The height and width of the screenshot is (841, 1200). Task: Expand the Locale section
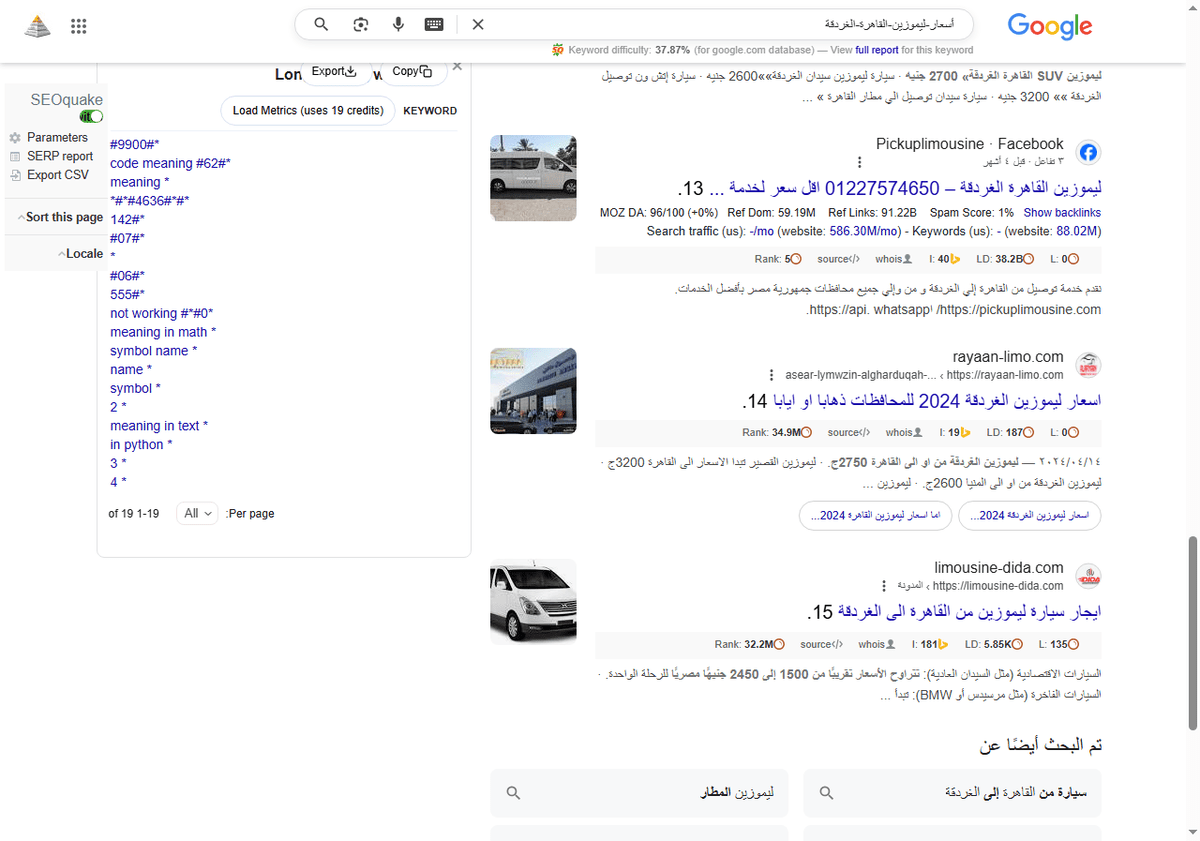(x=80, y=253)
